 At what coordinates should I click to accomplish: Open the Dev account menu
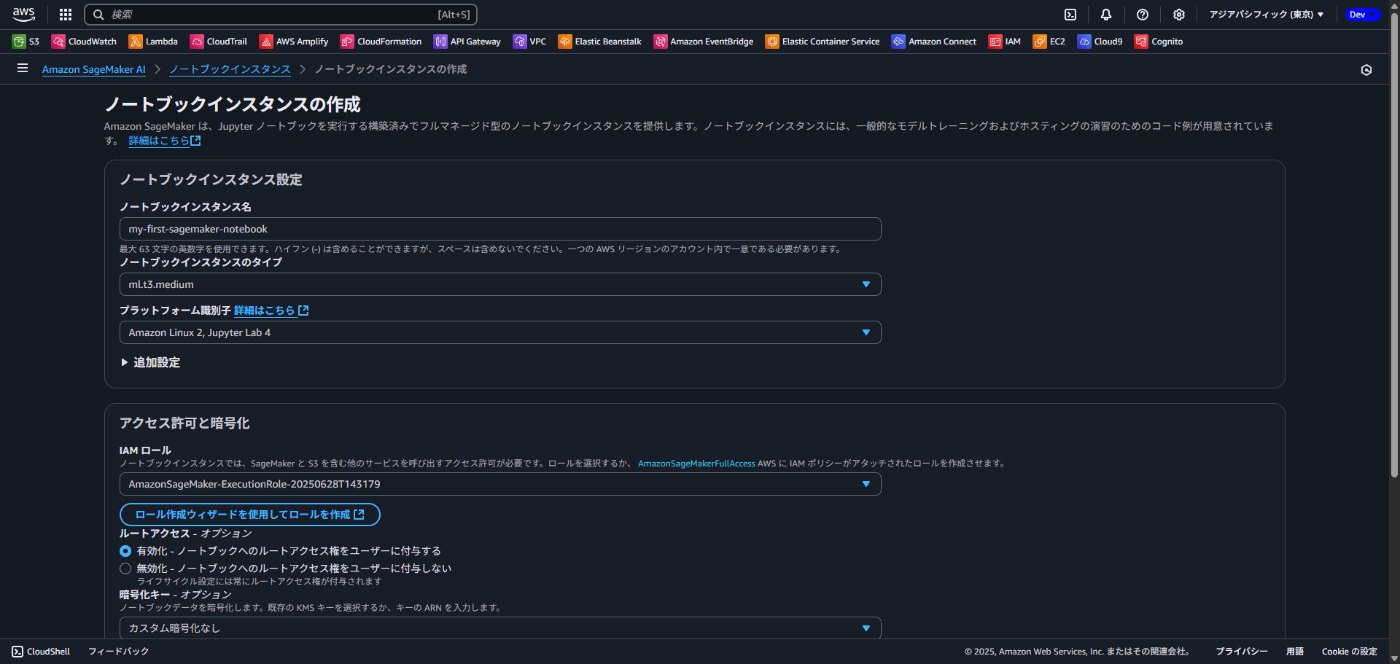point(1363,14)
